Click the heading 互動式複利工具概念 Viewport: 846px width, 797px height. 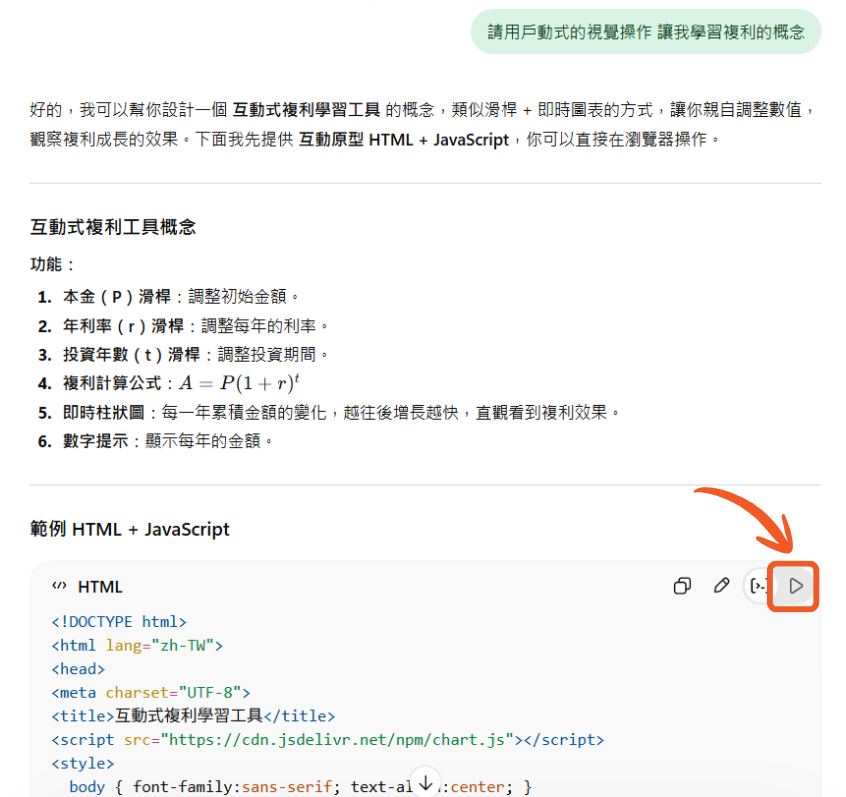click(113, 227)
